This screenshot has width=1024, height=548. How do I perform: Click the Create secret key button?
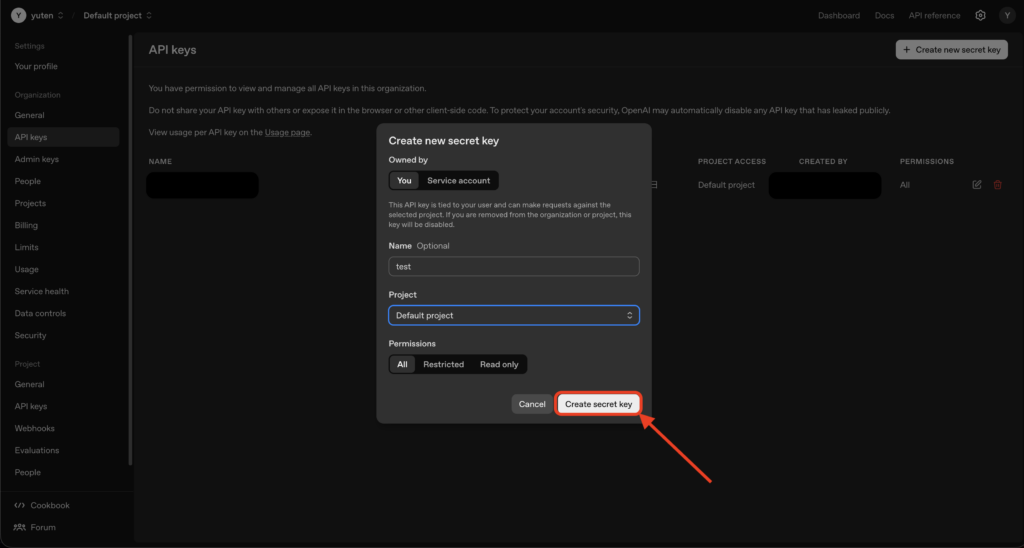tap(598, 404)
